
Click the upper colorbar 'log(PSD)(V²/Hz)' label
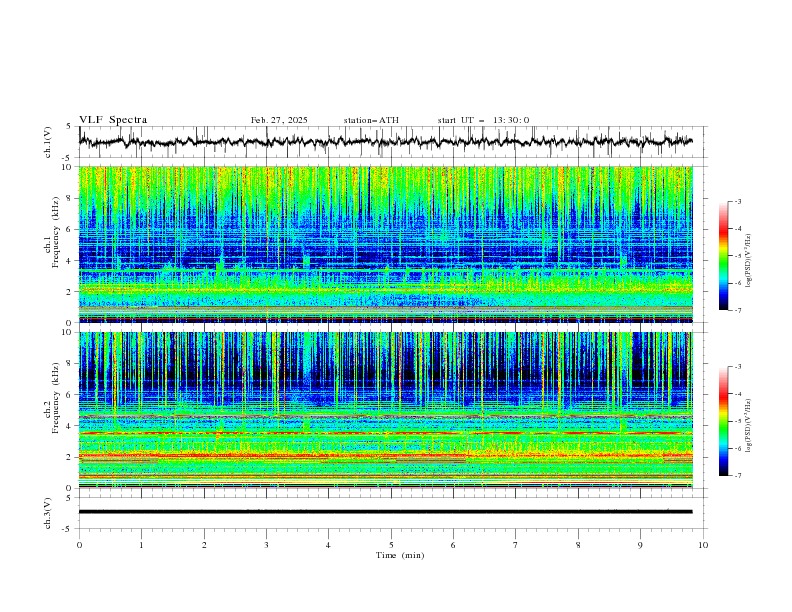tap(748, 261)
